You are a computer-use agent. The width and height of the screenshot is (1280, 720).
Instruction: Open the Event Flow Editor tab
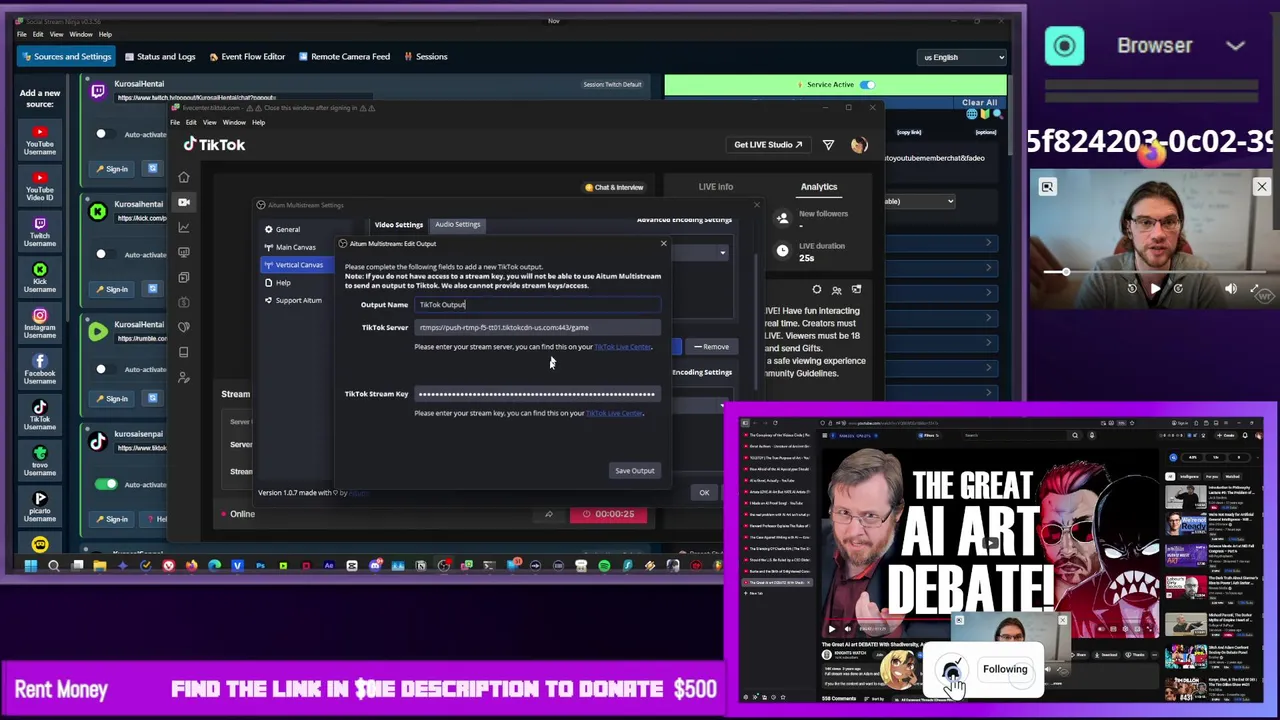pyautogui.click(x=247, y=57)
